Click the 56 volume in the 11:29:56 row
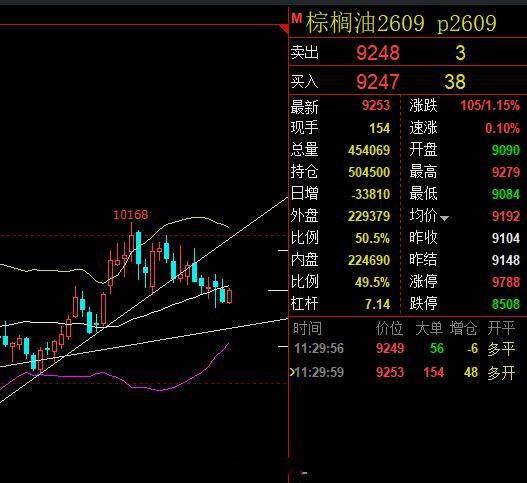Screen dimensions: 527x483 pyautogui.click(x=437, y=349)
